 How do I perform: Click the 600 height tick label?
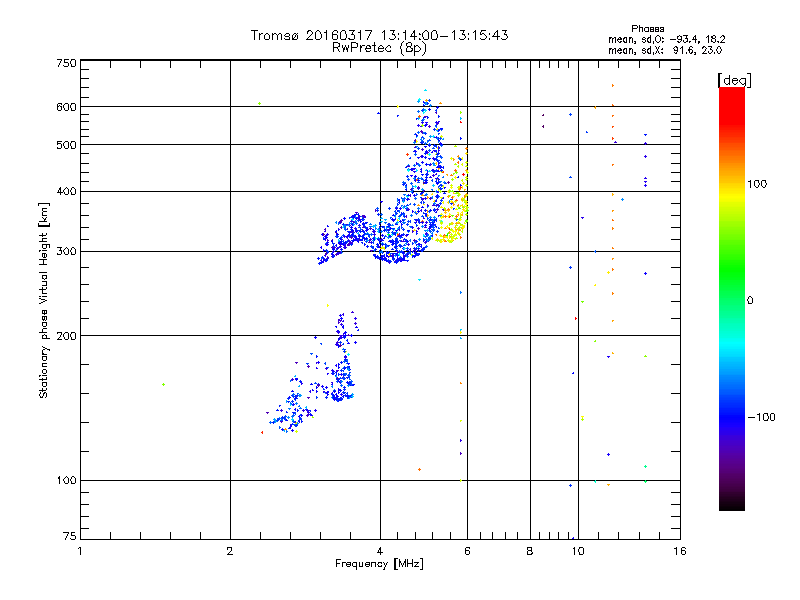[x=66, y=107]
